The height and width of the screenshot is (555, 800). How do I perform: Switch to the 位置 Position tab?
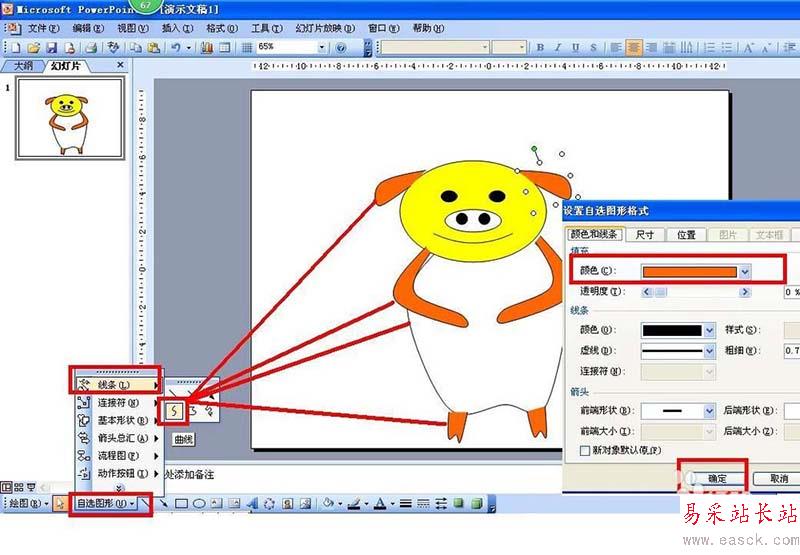pos(686,235)
